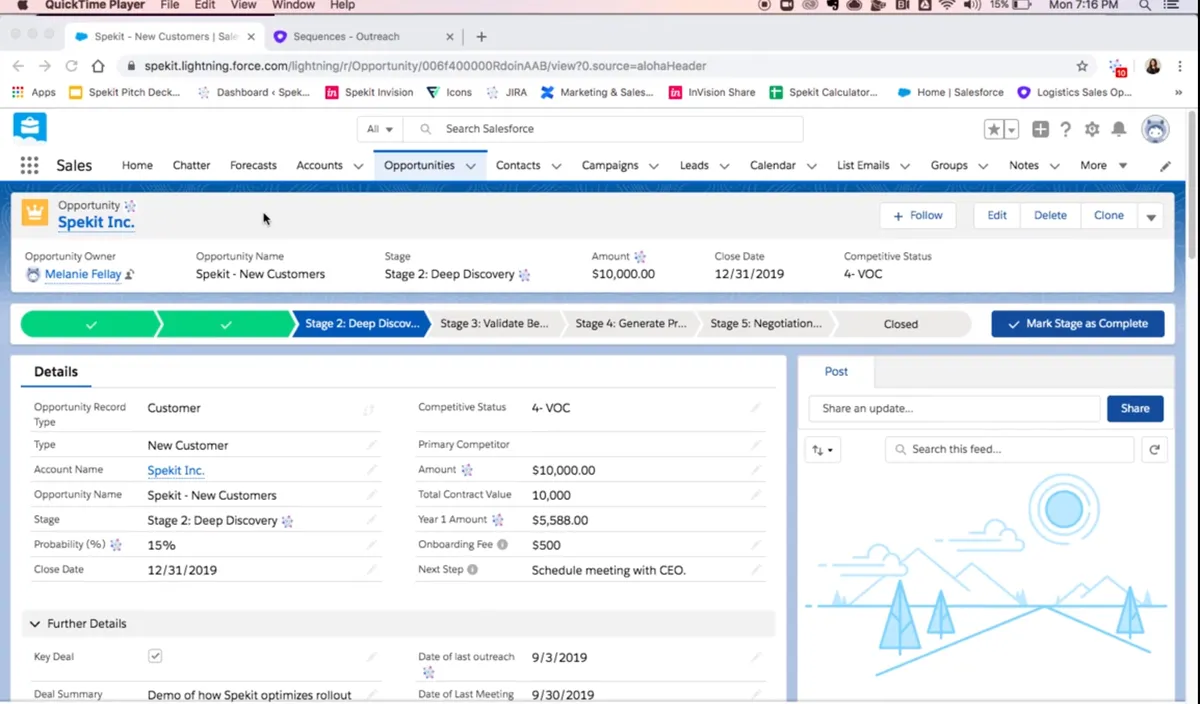Click the Spekit icon next to Amount header
This screenshot has width=1200, height=704.
pyautogui.click(x=640, y=257)
